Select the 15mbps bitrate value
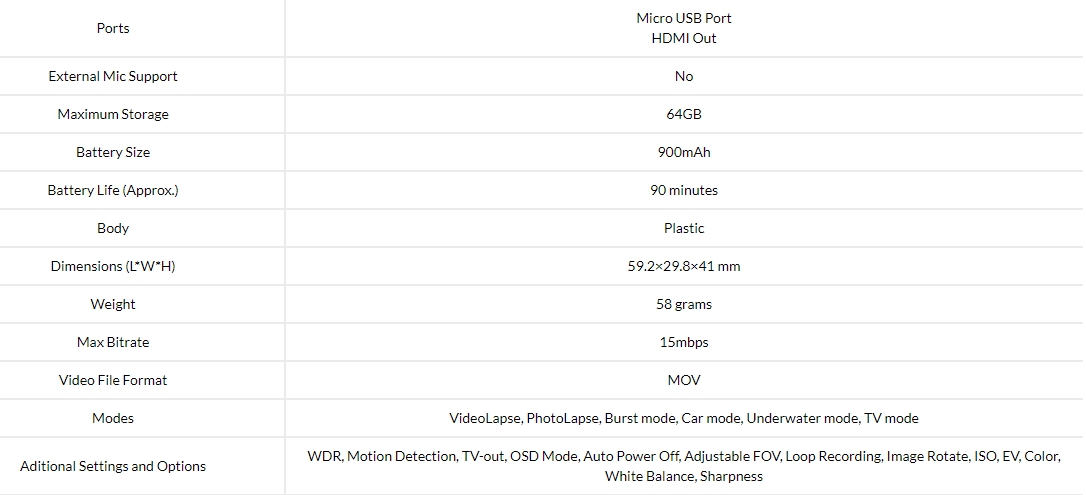1086x495 pixels. pyautogui.click(x=684, y=342)
